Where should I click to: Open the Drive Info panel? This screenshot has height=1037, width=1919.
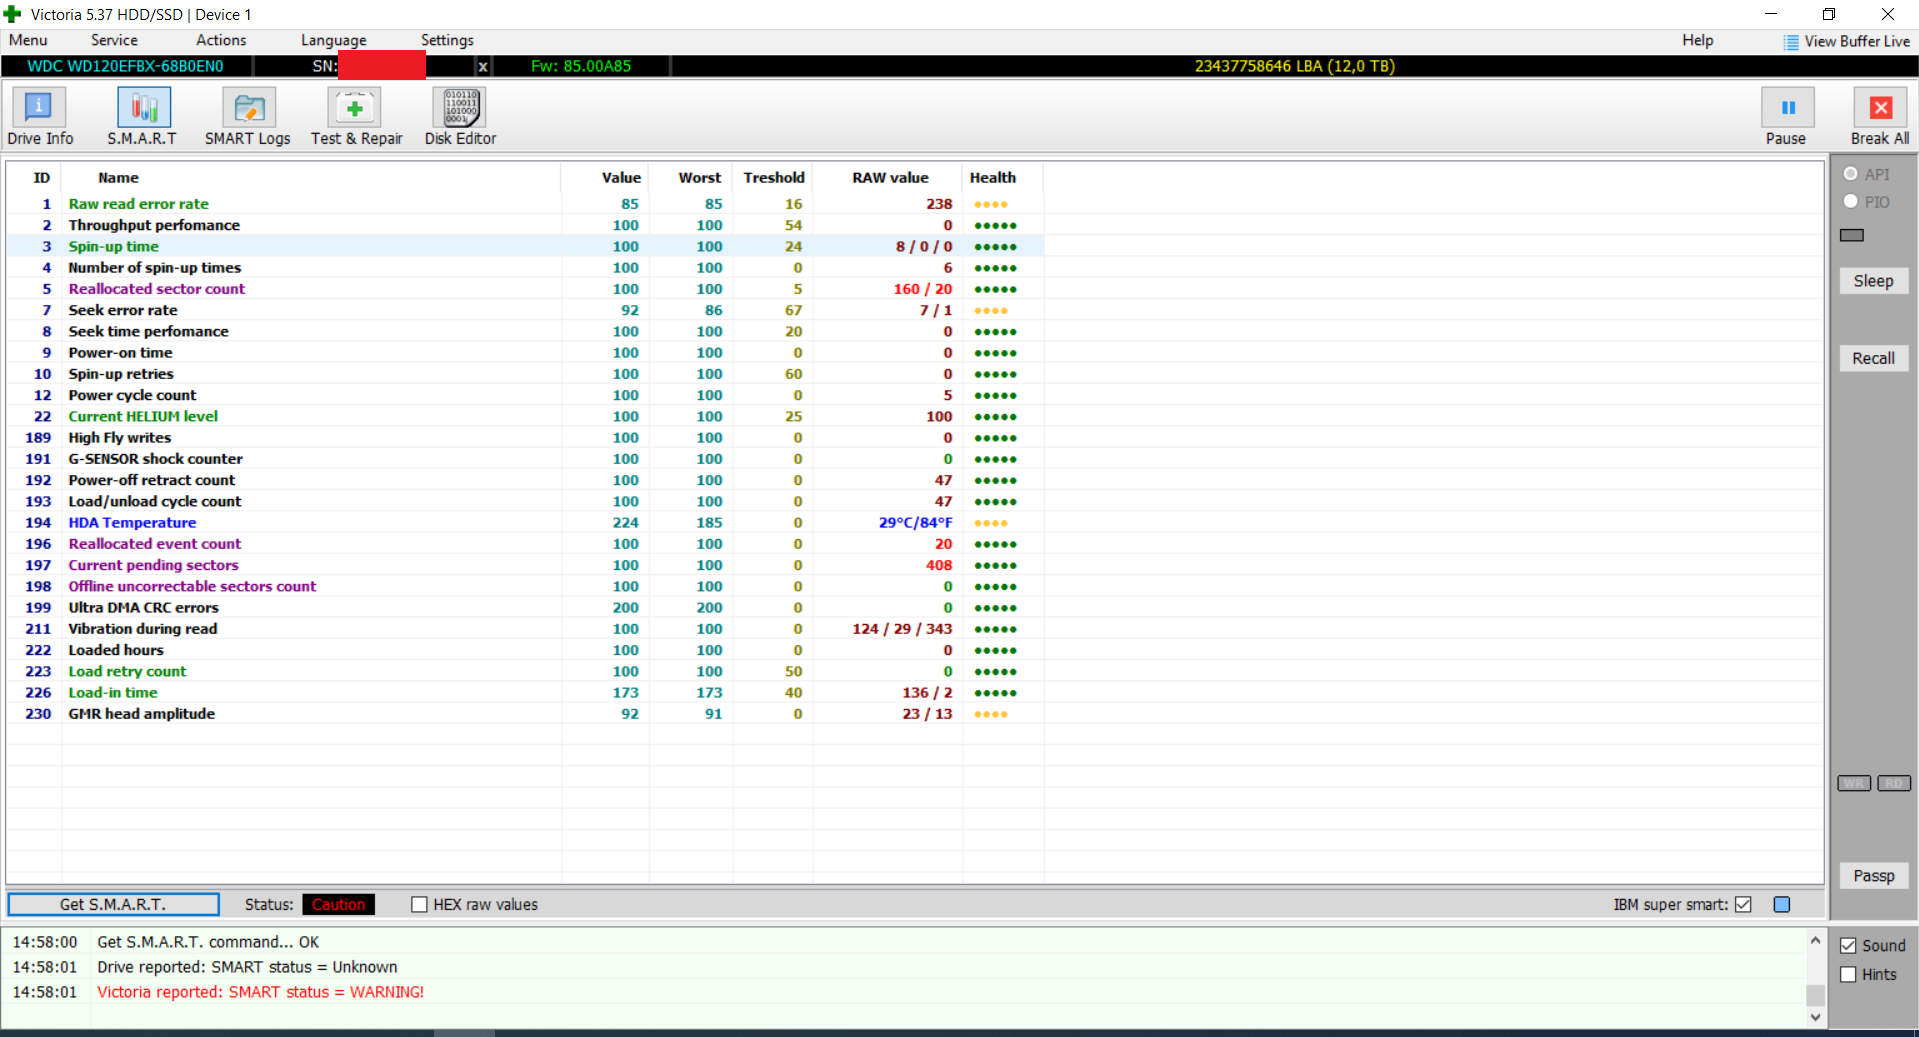point(39,116)
